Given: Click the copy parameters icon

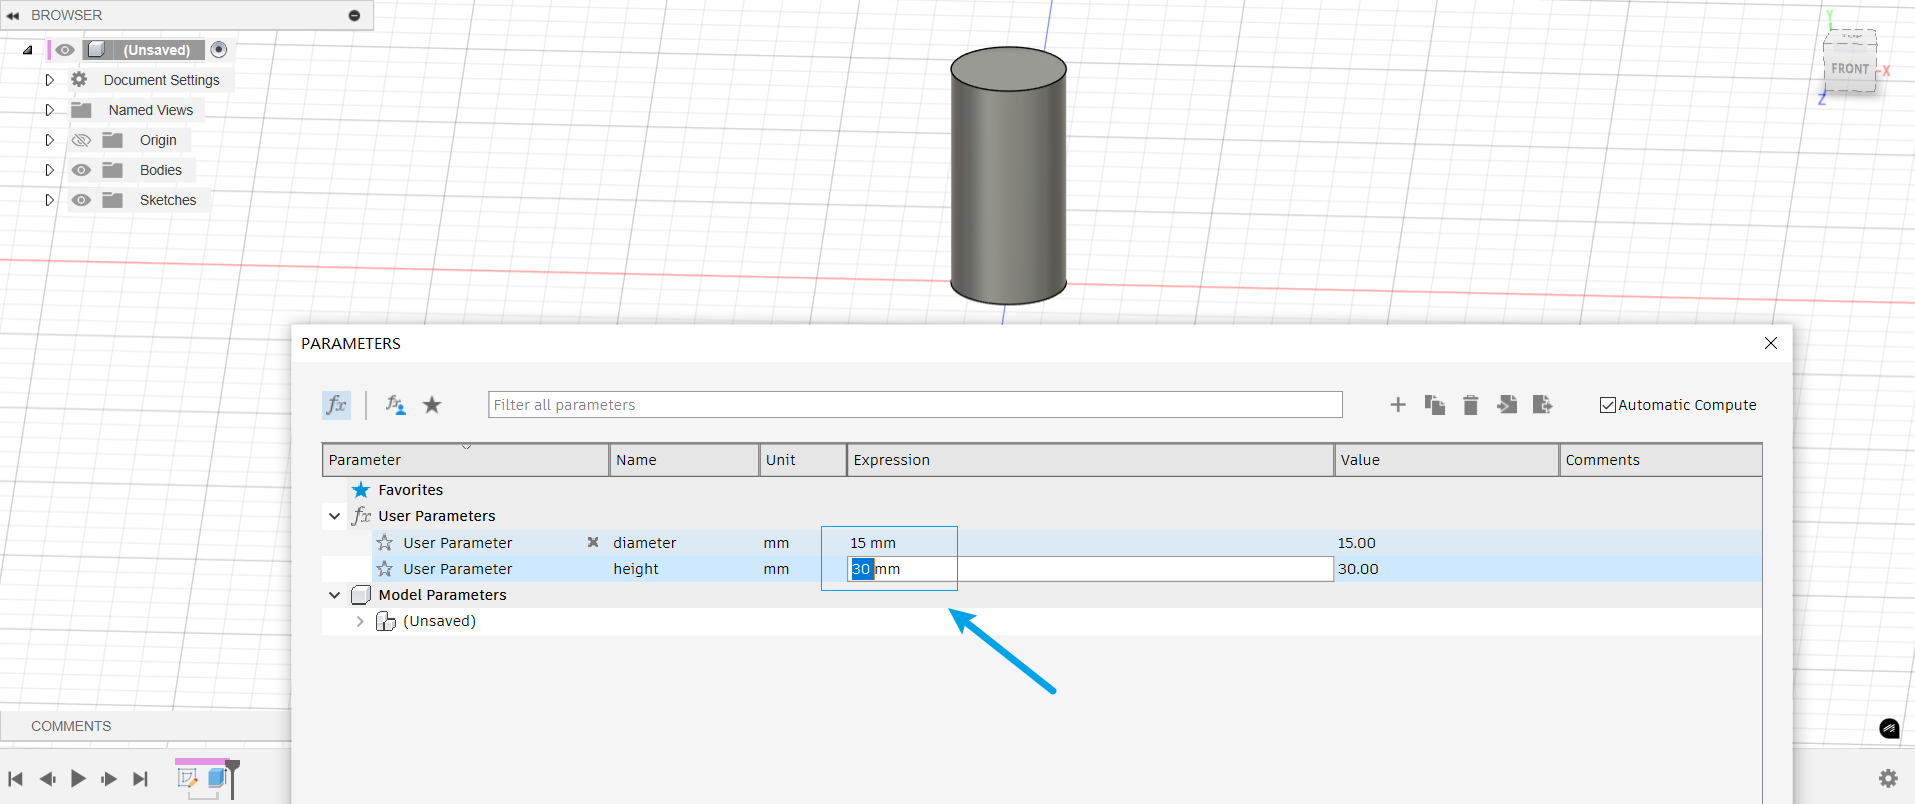Looking at the screenshot, I should point(1434,405).
